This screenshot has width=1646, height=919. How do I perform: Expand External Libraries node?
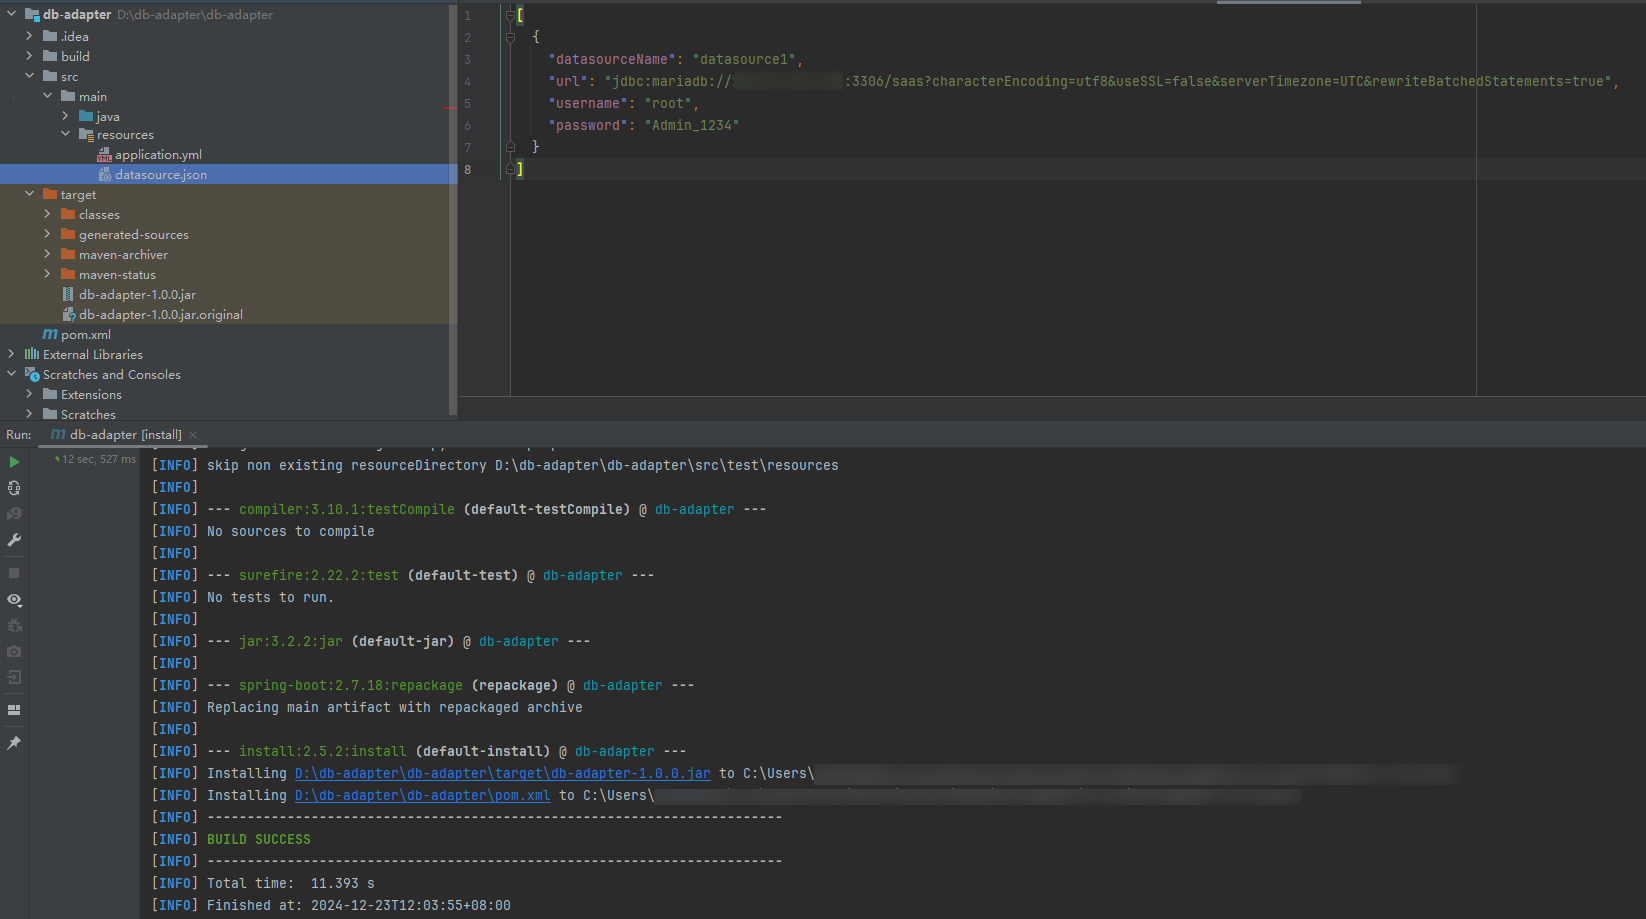click(11, 354)
